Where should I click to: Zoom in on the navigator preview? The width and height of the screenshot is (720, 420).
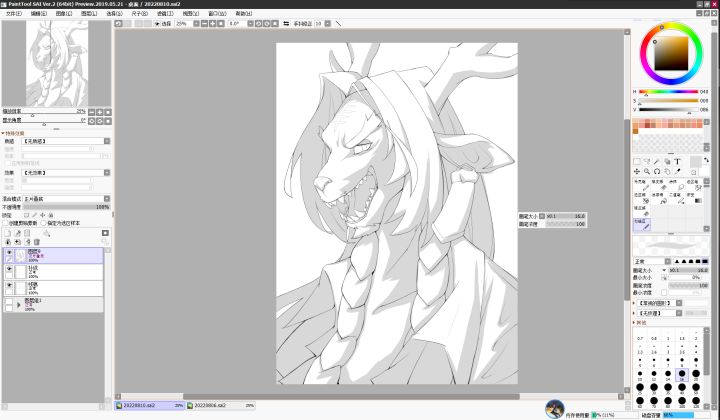pos(100,112)
